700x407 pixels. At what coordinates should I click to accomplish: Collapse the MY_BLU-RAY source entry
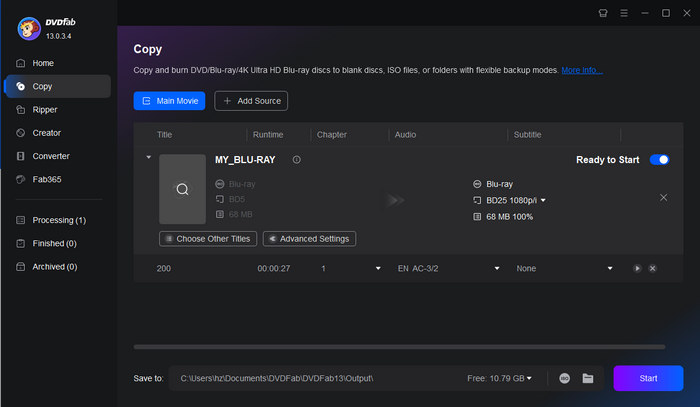149,157
